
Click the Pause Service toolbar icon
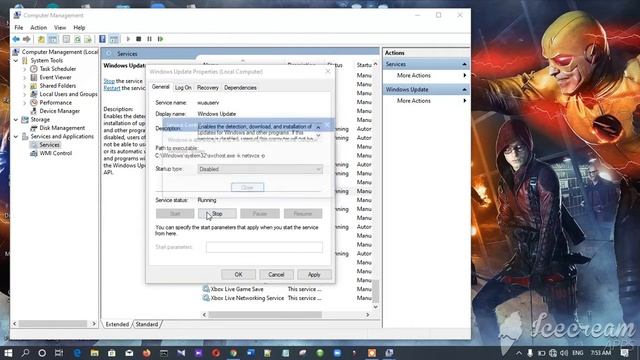click(149, 39)
